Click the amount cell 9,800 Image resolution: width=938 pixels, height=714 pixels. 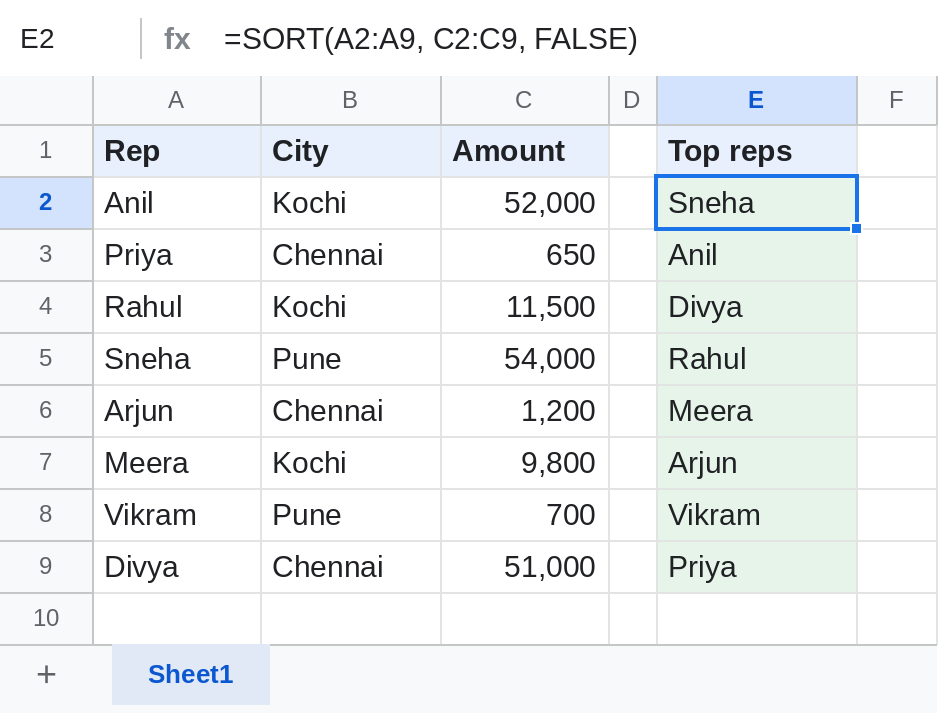(525, 463)
